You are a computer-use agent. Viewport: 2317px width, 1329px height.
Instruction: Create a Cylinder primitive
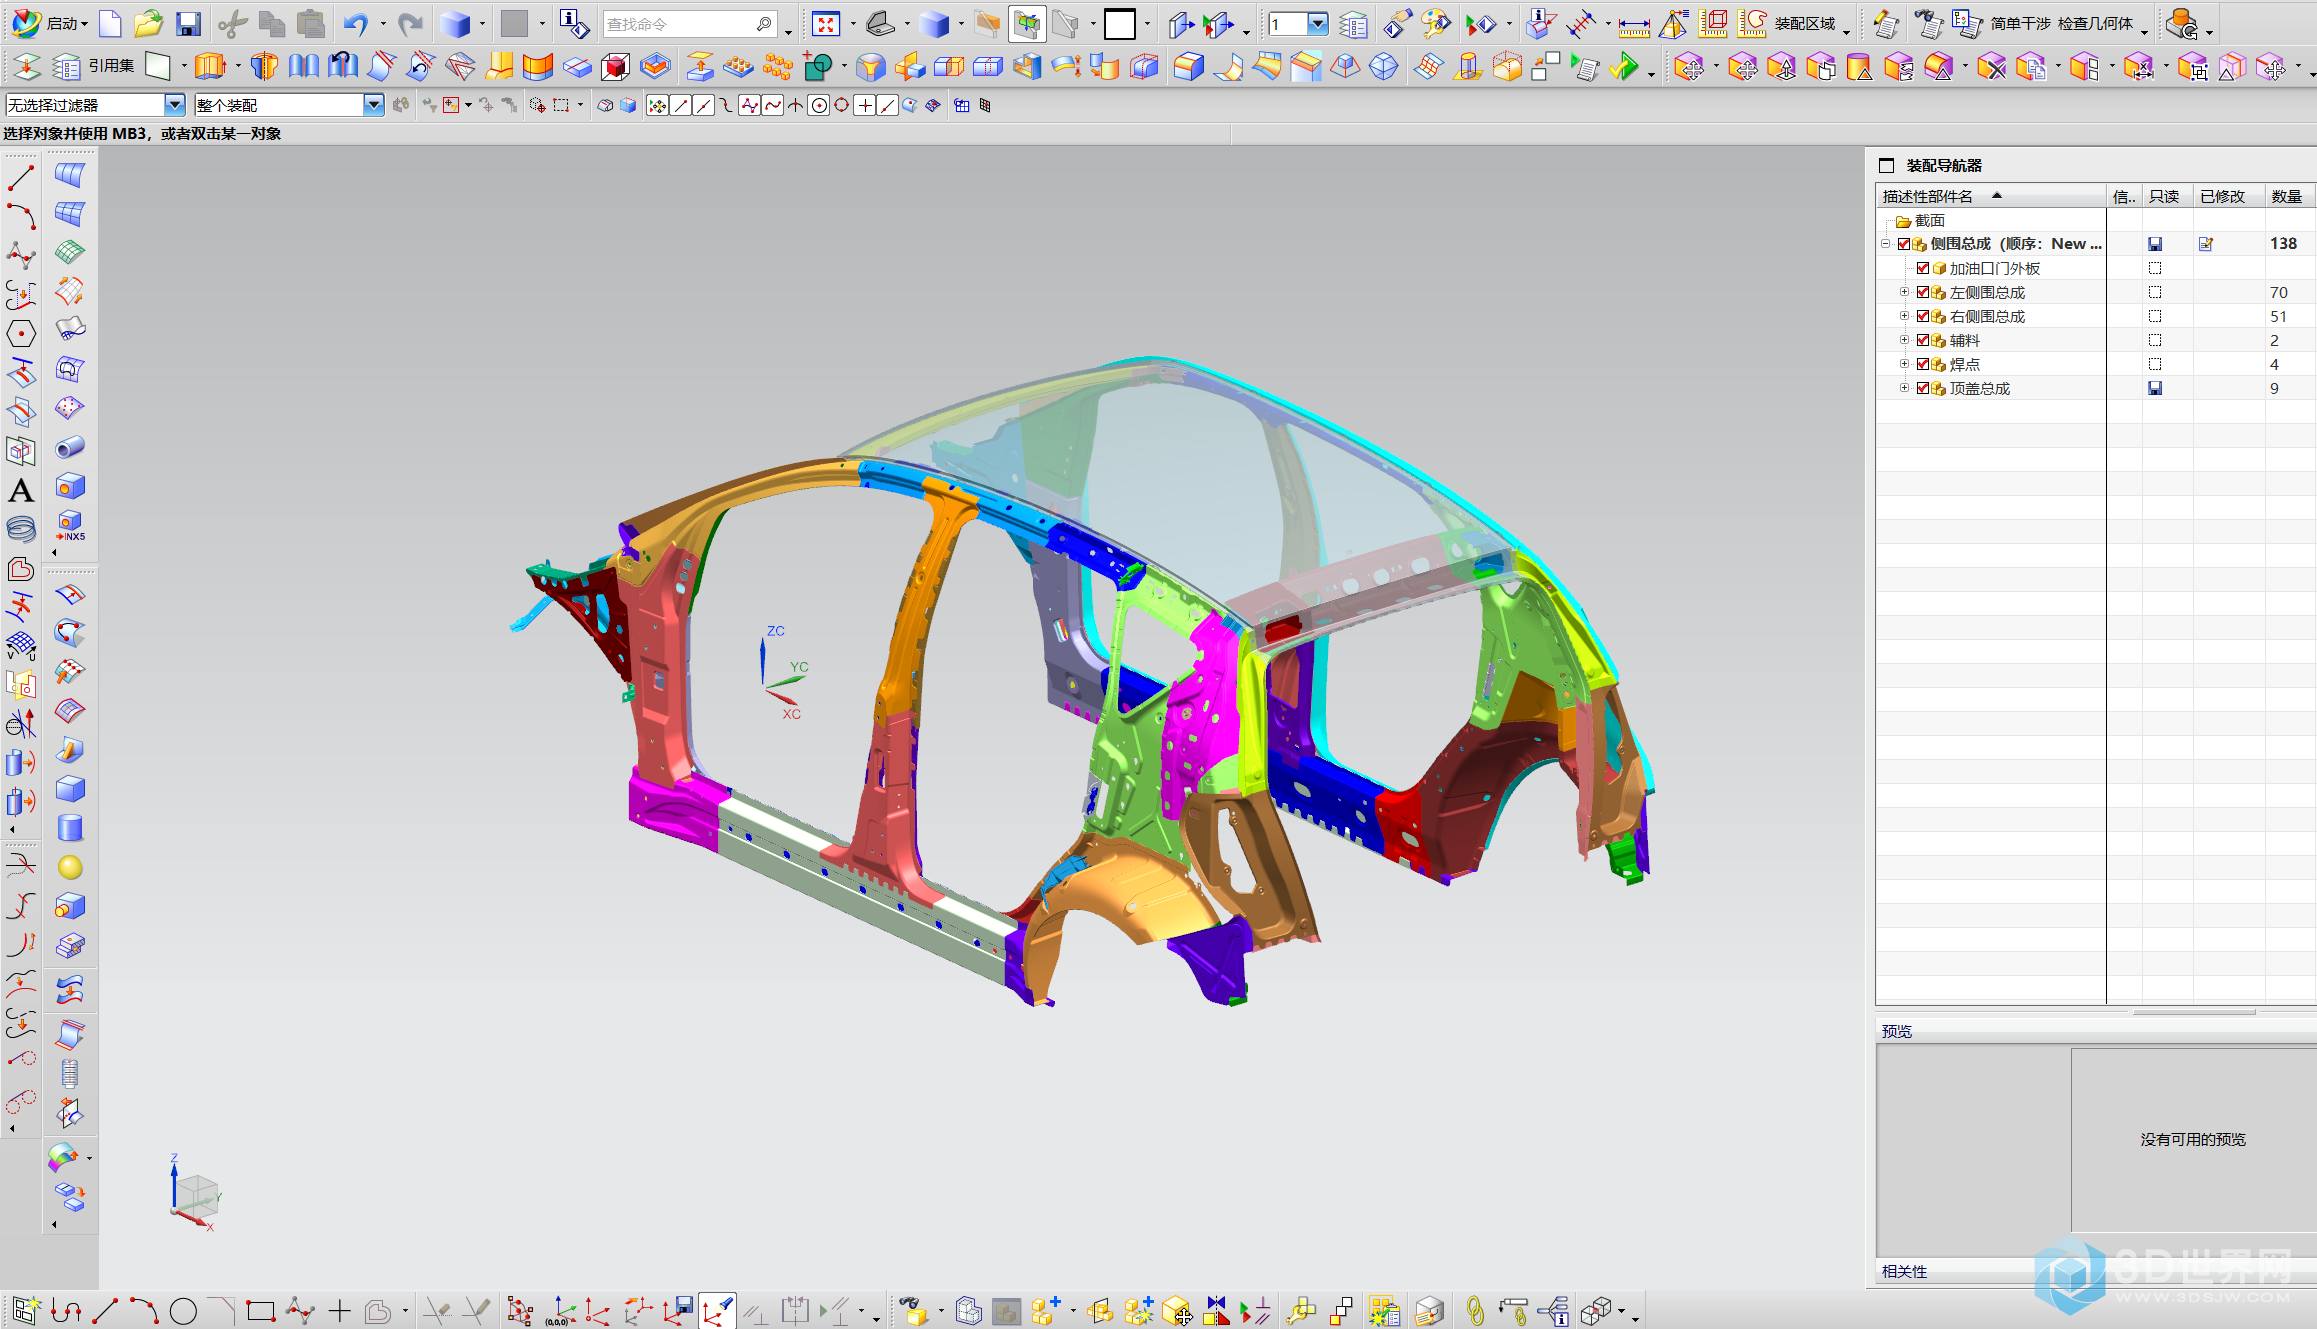[70, 828]
